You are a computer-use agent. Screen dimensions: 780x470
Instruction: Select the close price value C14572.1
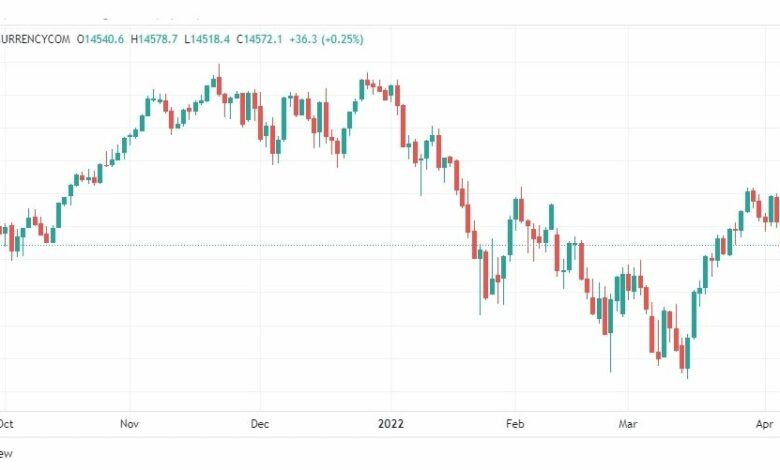[x=259, y=39]
